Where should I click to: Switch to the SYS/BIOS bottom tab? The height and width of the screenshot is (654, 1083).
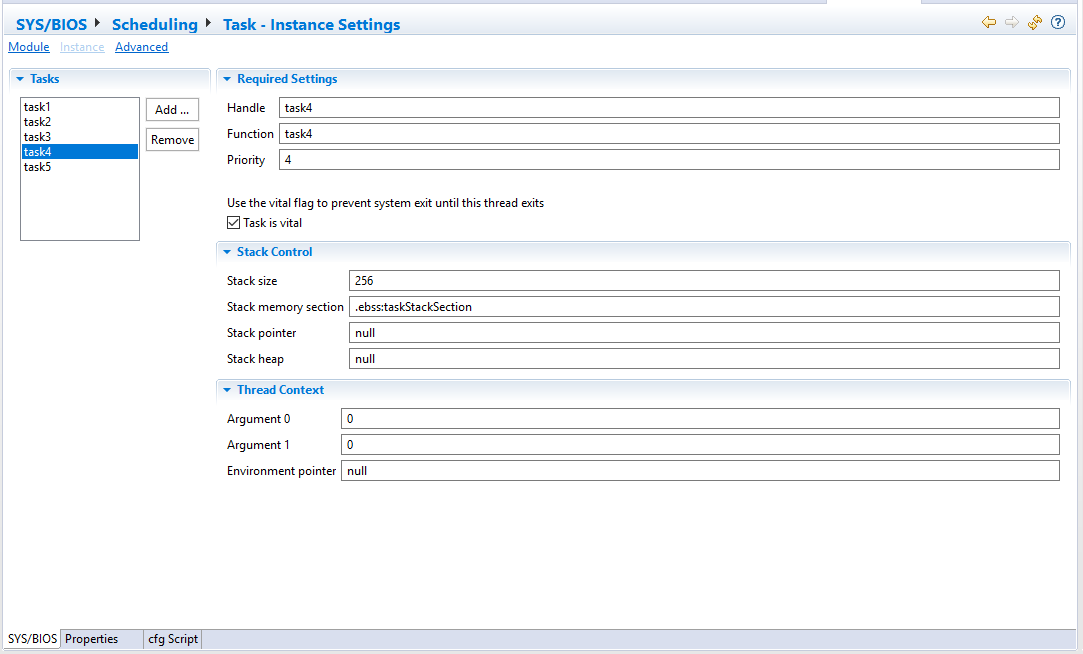pyautogui.click(x=32, y=639)
